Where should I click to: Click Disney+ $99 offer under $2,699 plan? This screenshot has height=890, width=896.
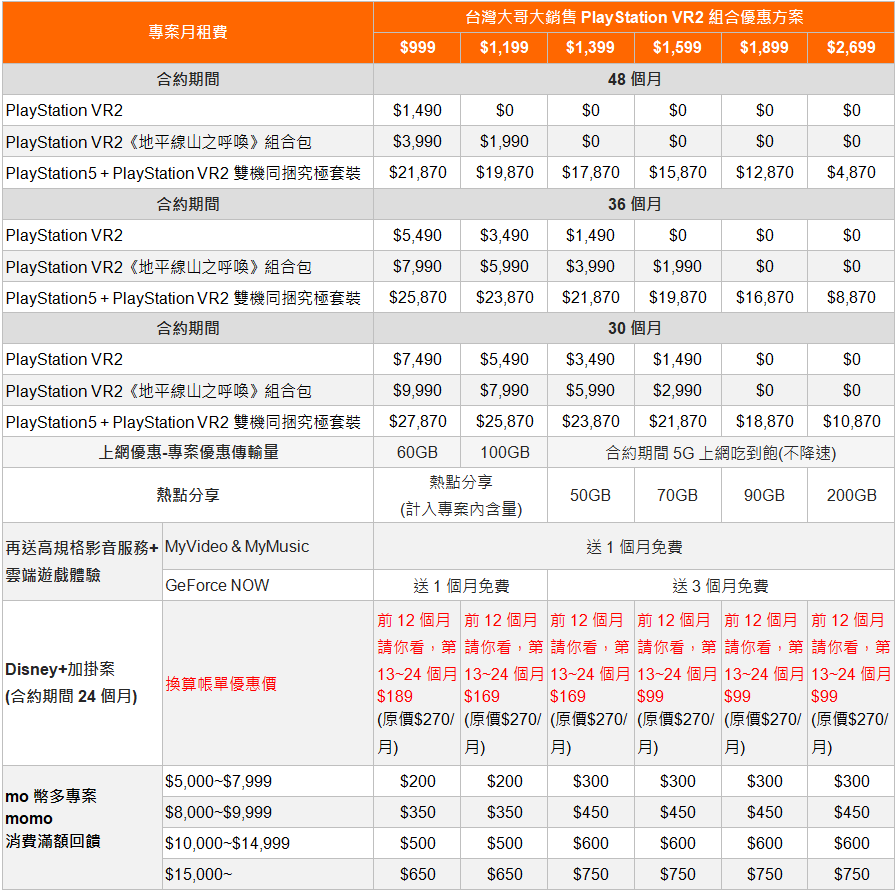[851, 683]
